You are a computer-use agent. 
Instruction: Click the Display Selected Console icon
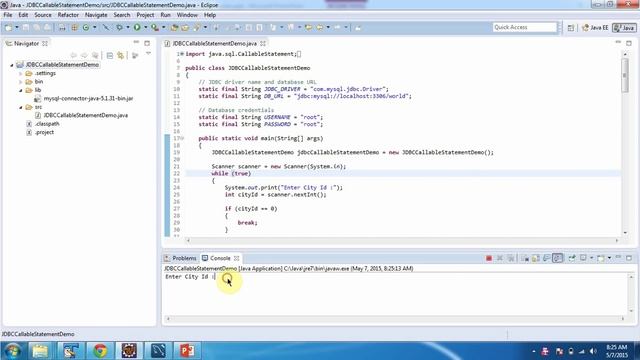583,258
